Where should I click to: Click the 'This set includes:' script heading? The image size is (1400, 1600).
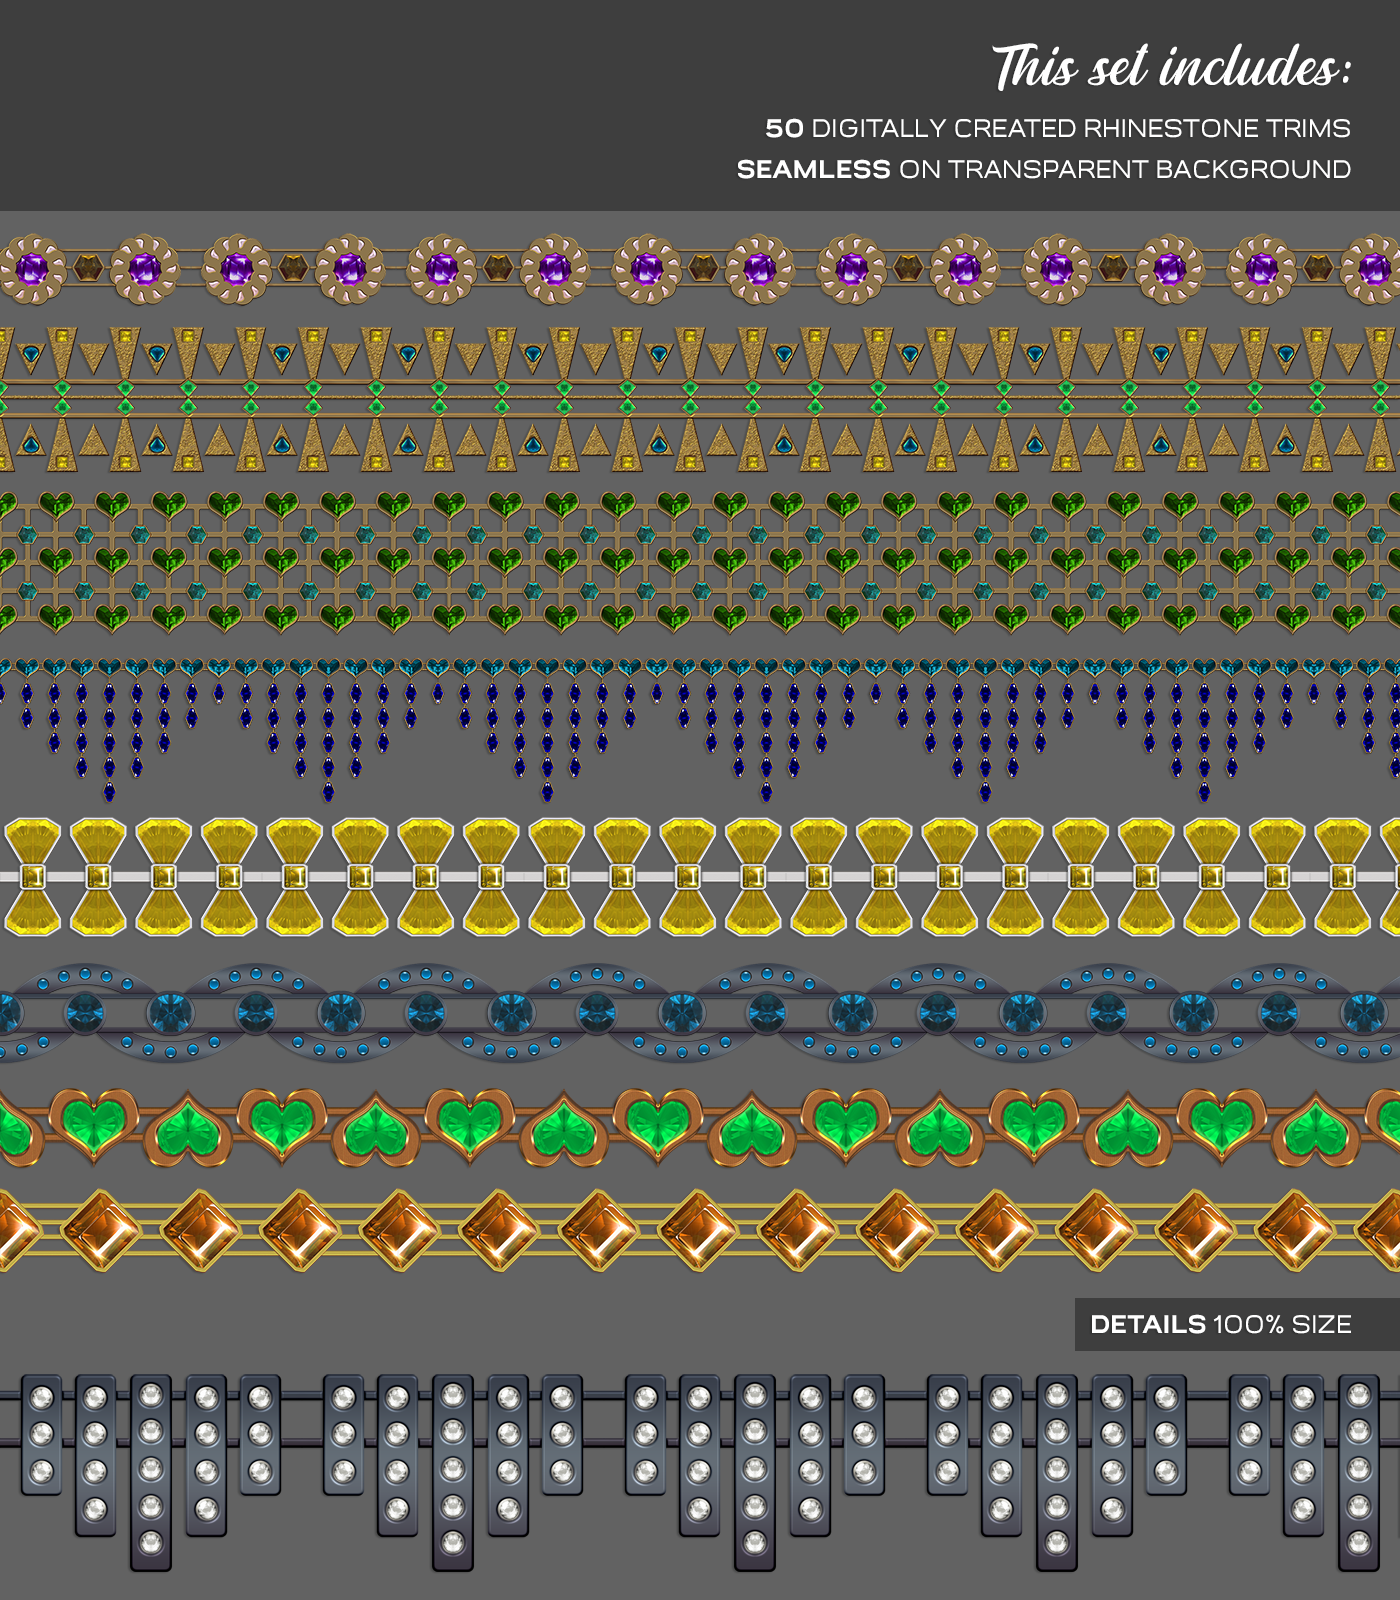(x=1172, y=68)
